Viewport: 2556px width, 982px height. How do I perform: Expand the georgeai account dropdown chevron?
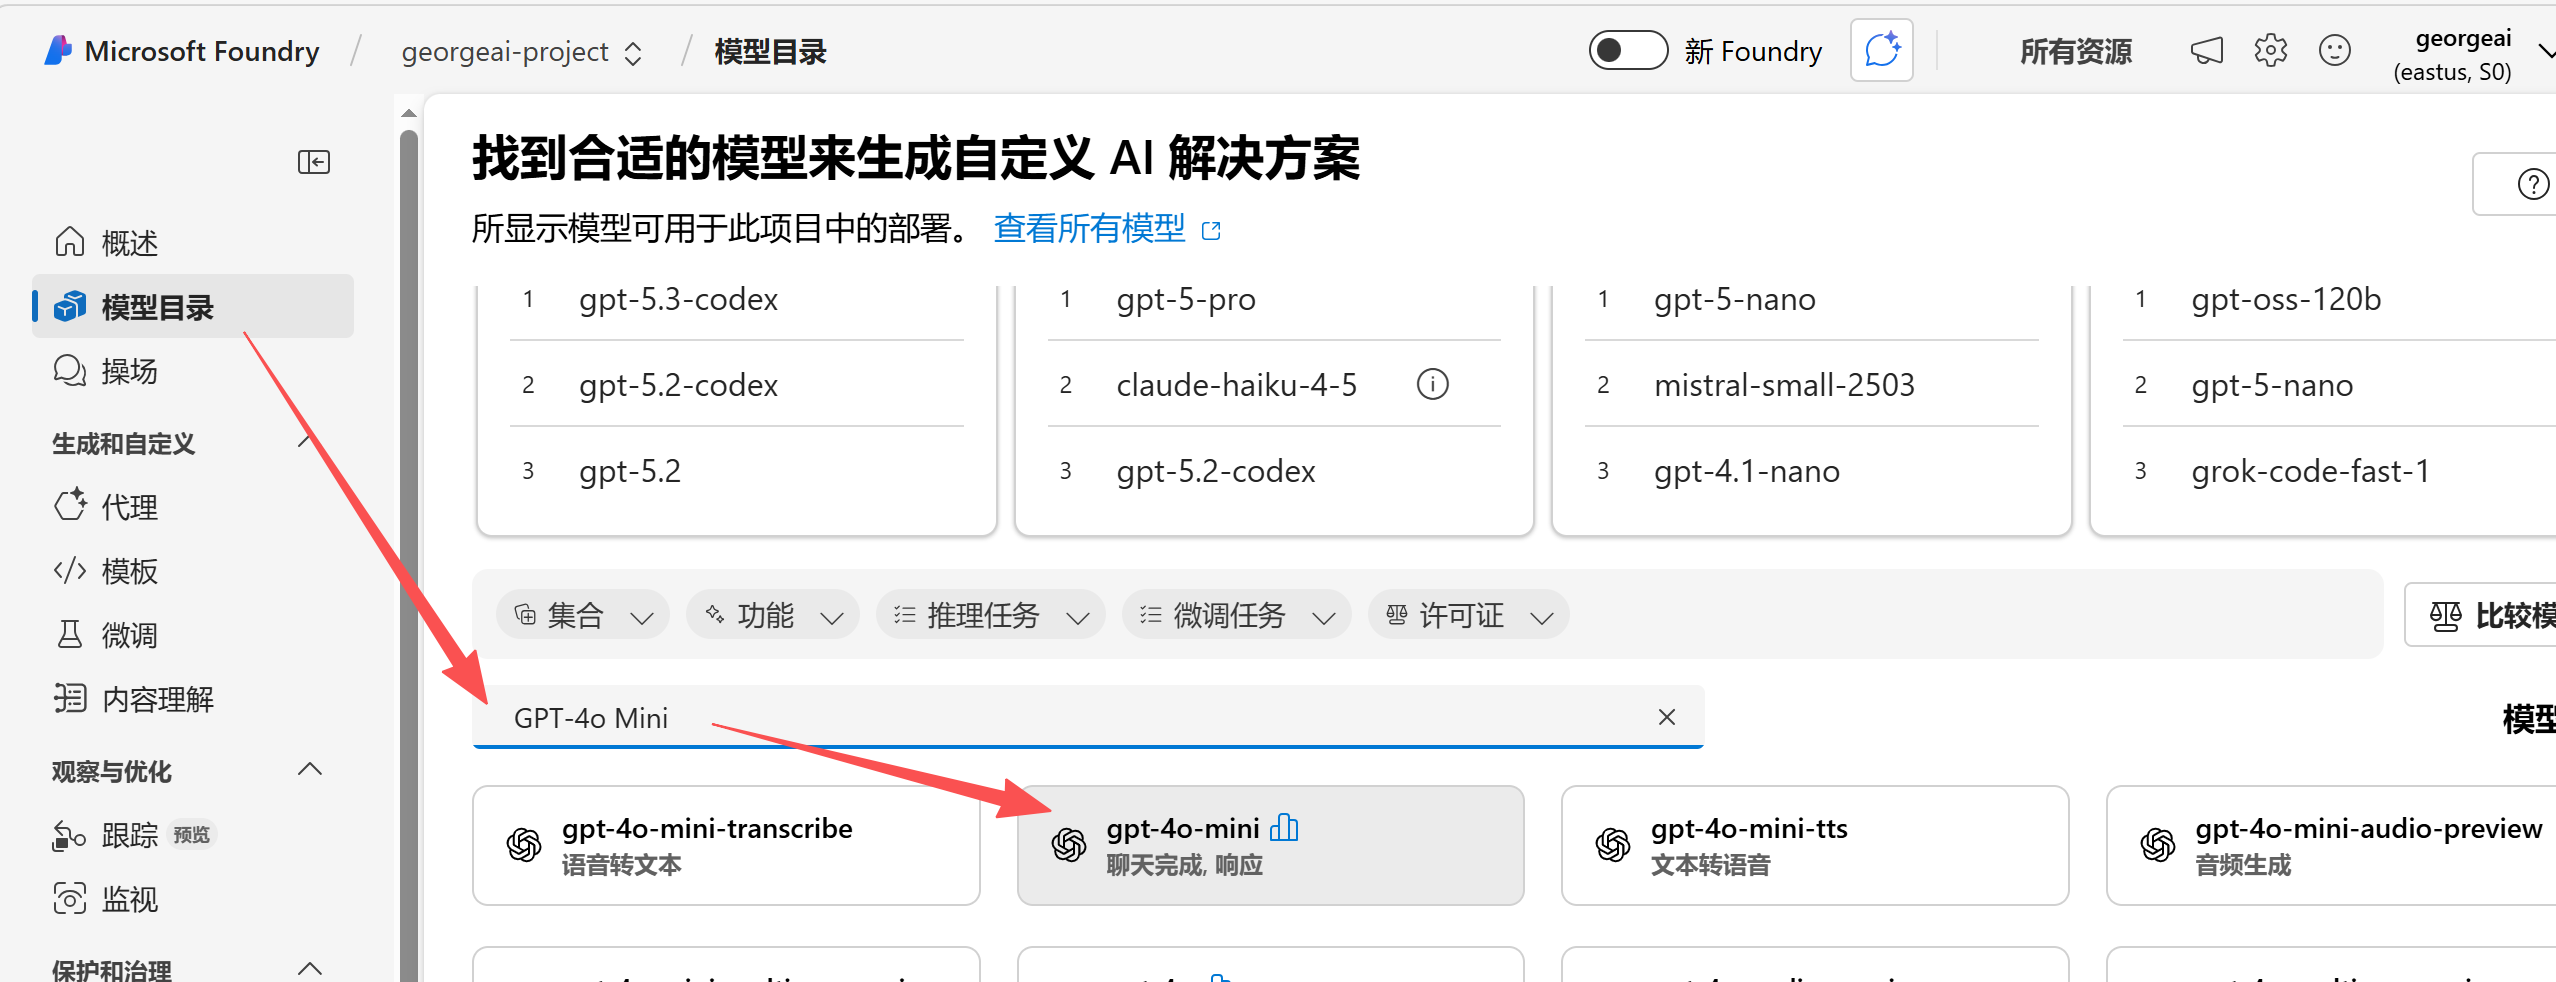2546,50
